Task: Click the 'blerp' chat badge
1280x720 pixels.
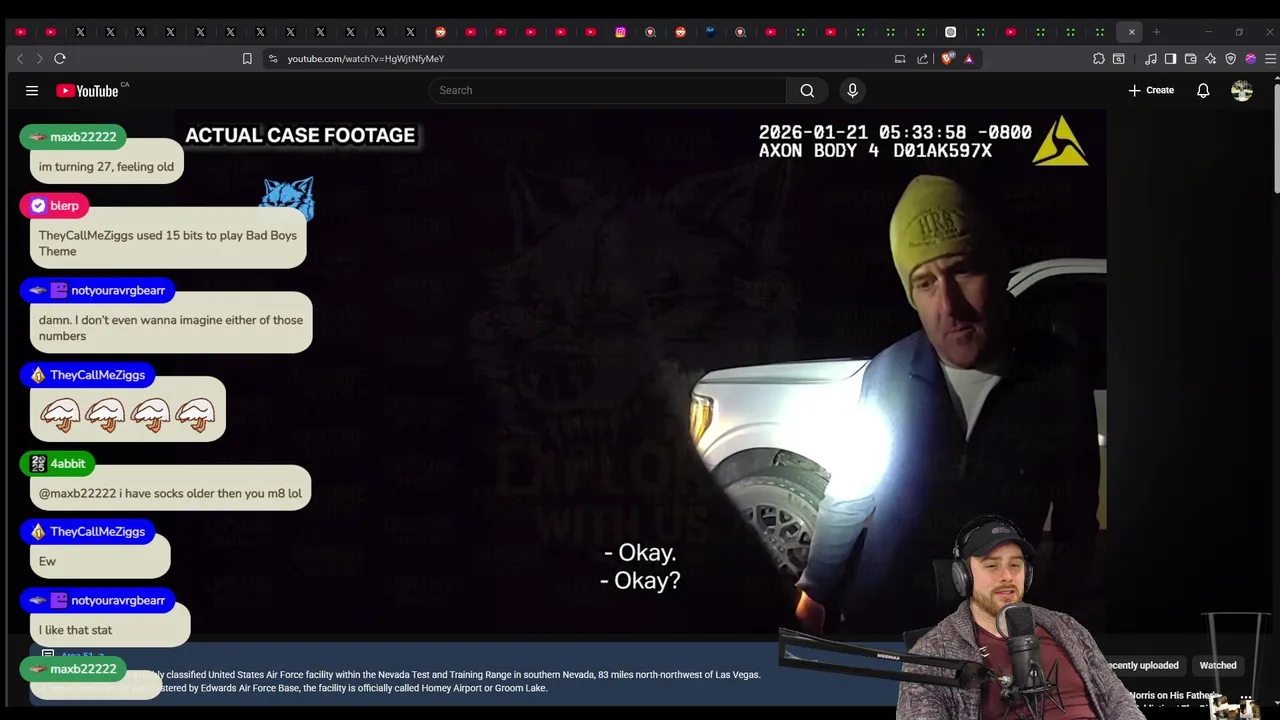Action: [x=55, y=206]
